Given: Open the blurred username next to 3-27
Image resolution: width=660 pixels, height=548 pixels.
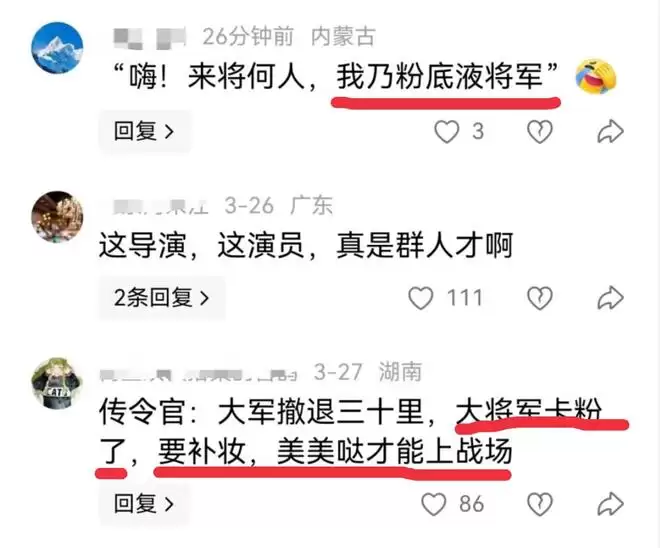Looking at the screenshot, I should (198, 373).
